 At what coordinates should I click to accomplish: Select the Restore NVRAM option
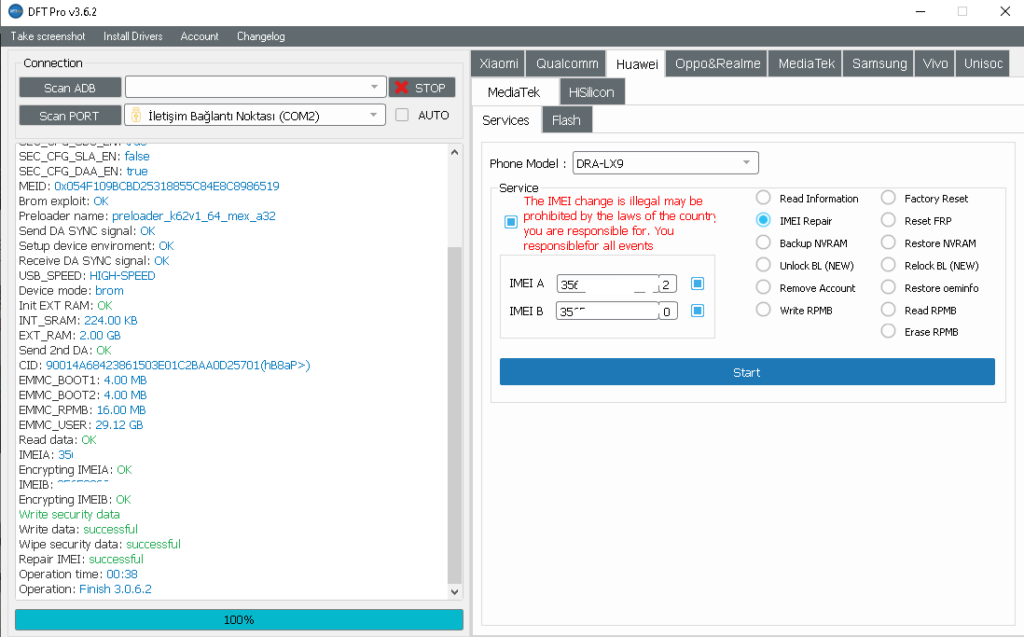pyautogui.click(x=888, y=242)
